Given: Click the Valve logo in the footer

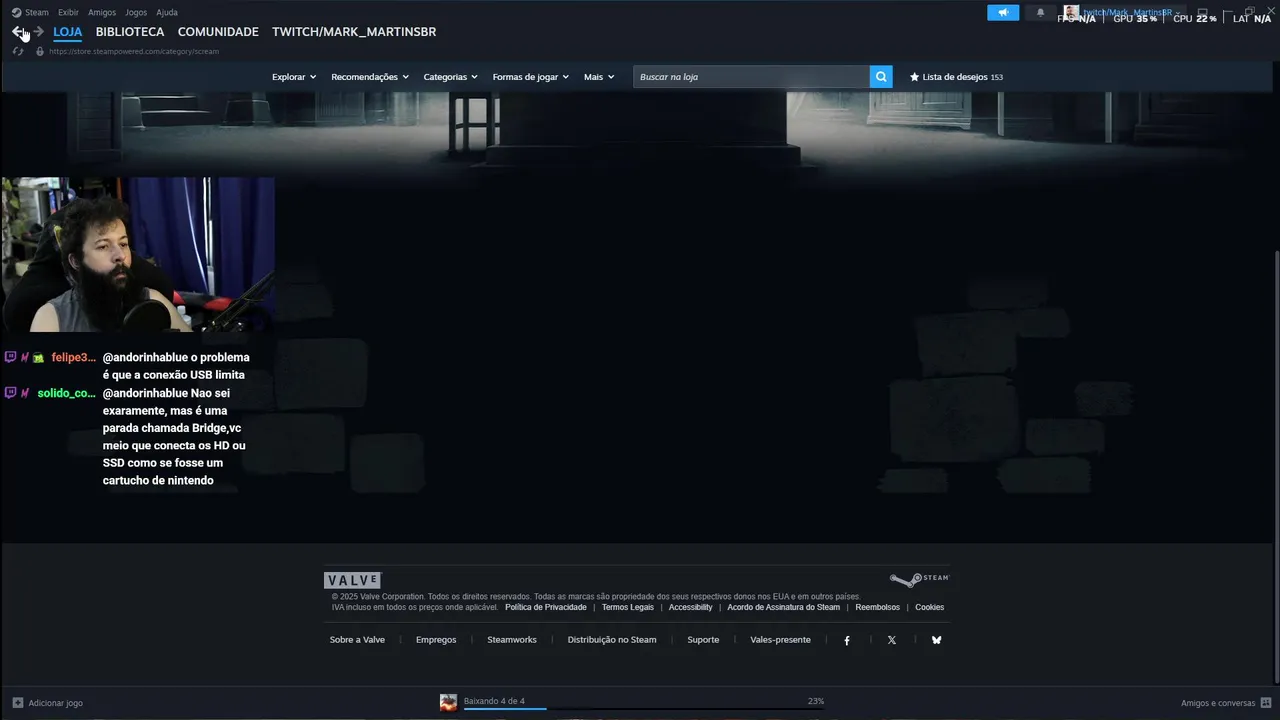Looking at the screenshot, I should 352,580.
